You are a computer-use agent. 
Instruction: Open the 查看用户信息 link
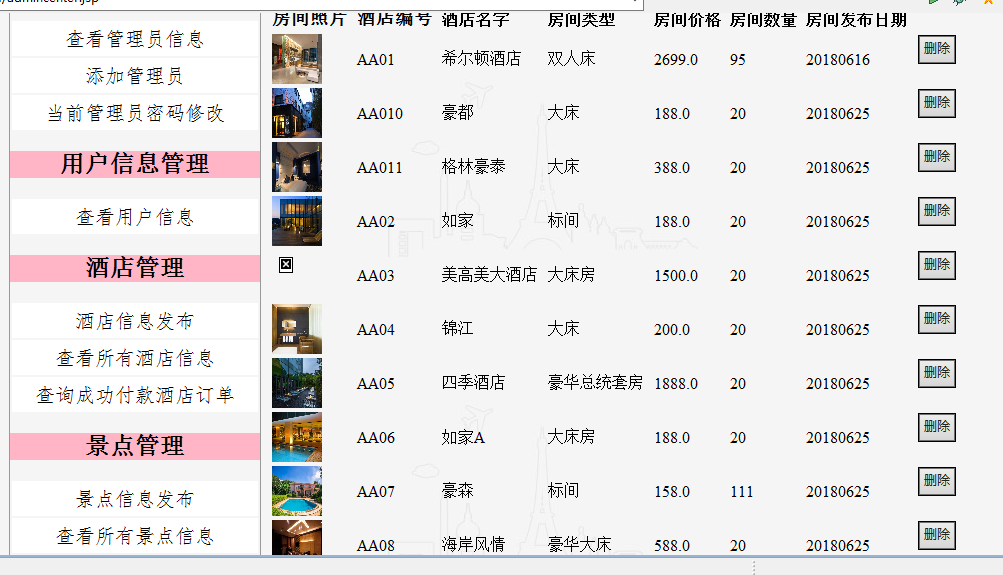coord(135,217)
